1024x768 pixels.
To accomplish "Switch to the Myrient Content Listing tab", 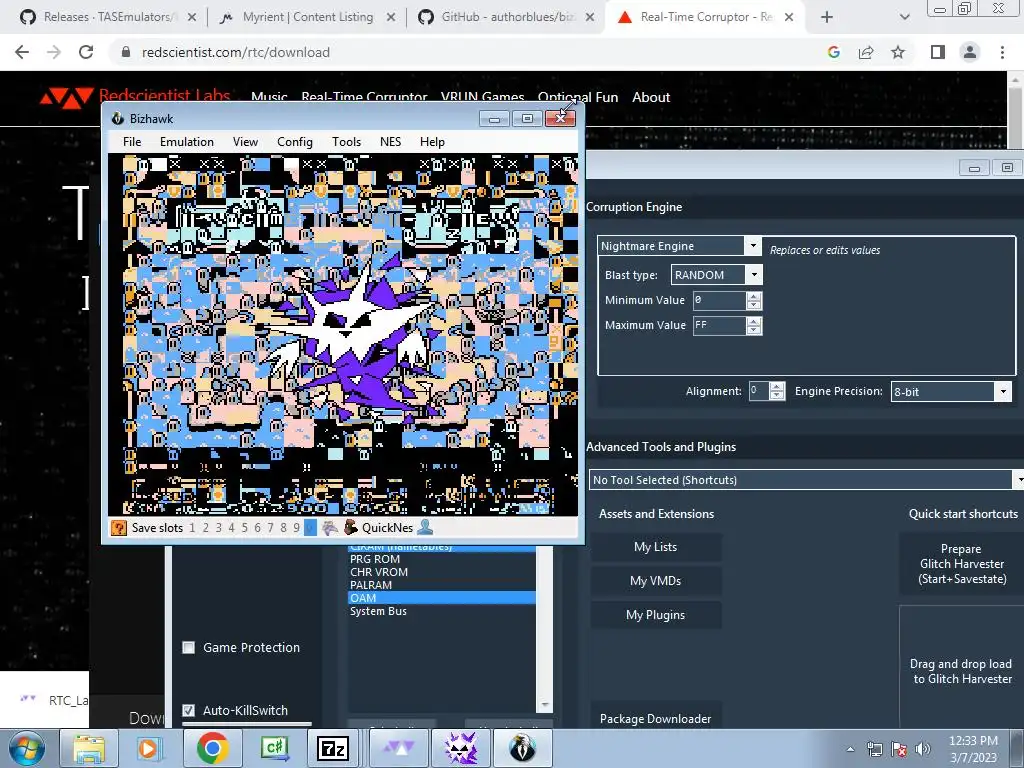I will click(308, 17).
